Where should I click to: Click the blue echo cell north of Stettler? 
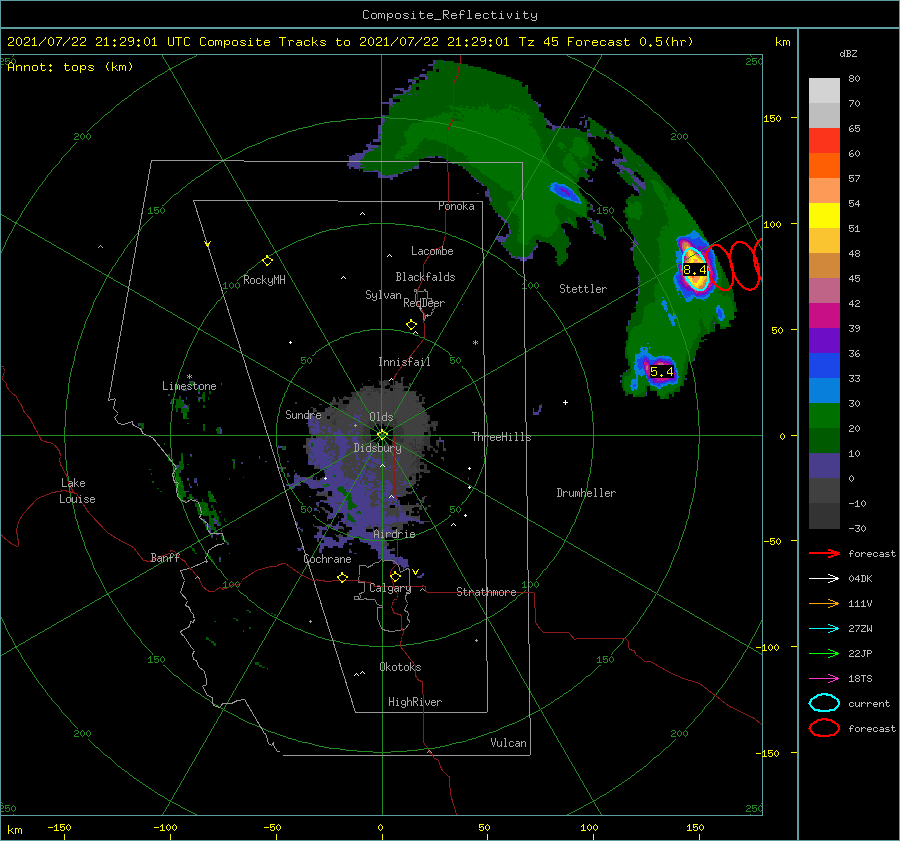point(565,192)
